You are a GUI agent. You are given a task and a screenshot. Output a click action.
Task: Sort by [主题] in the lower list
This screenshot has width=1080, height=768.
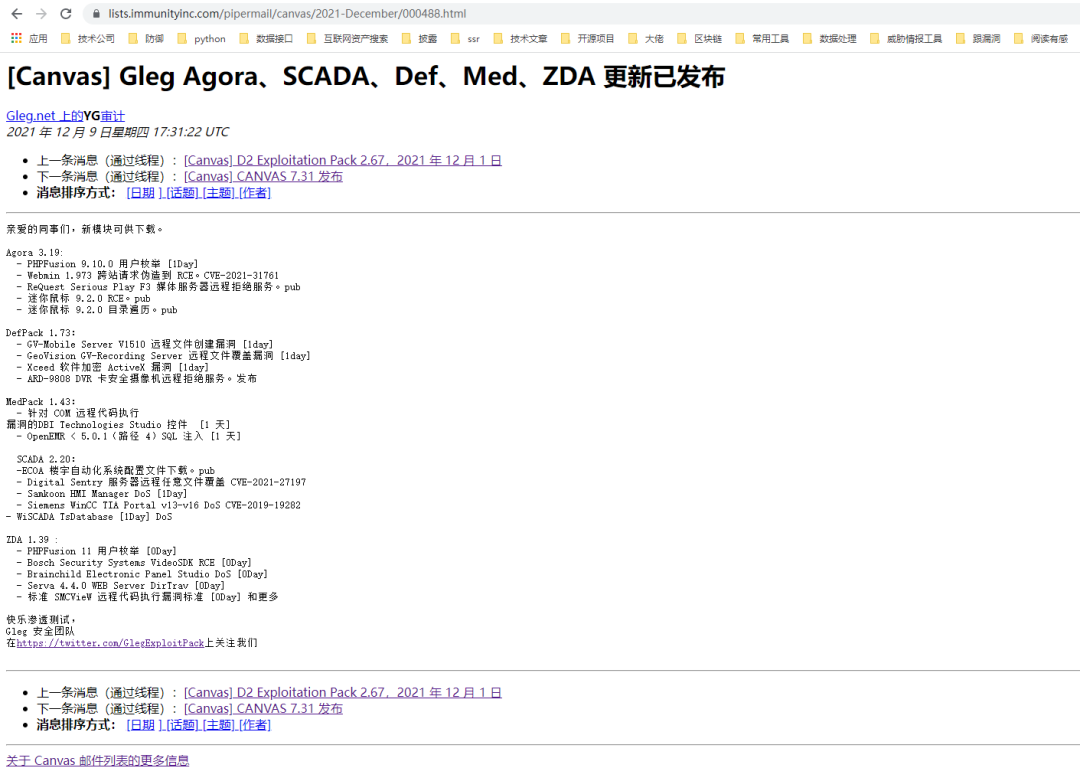pos(219,725)
